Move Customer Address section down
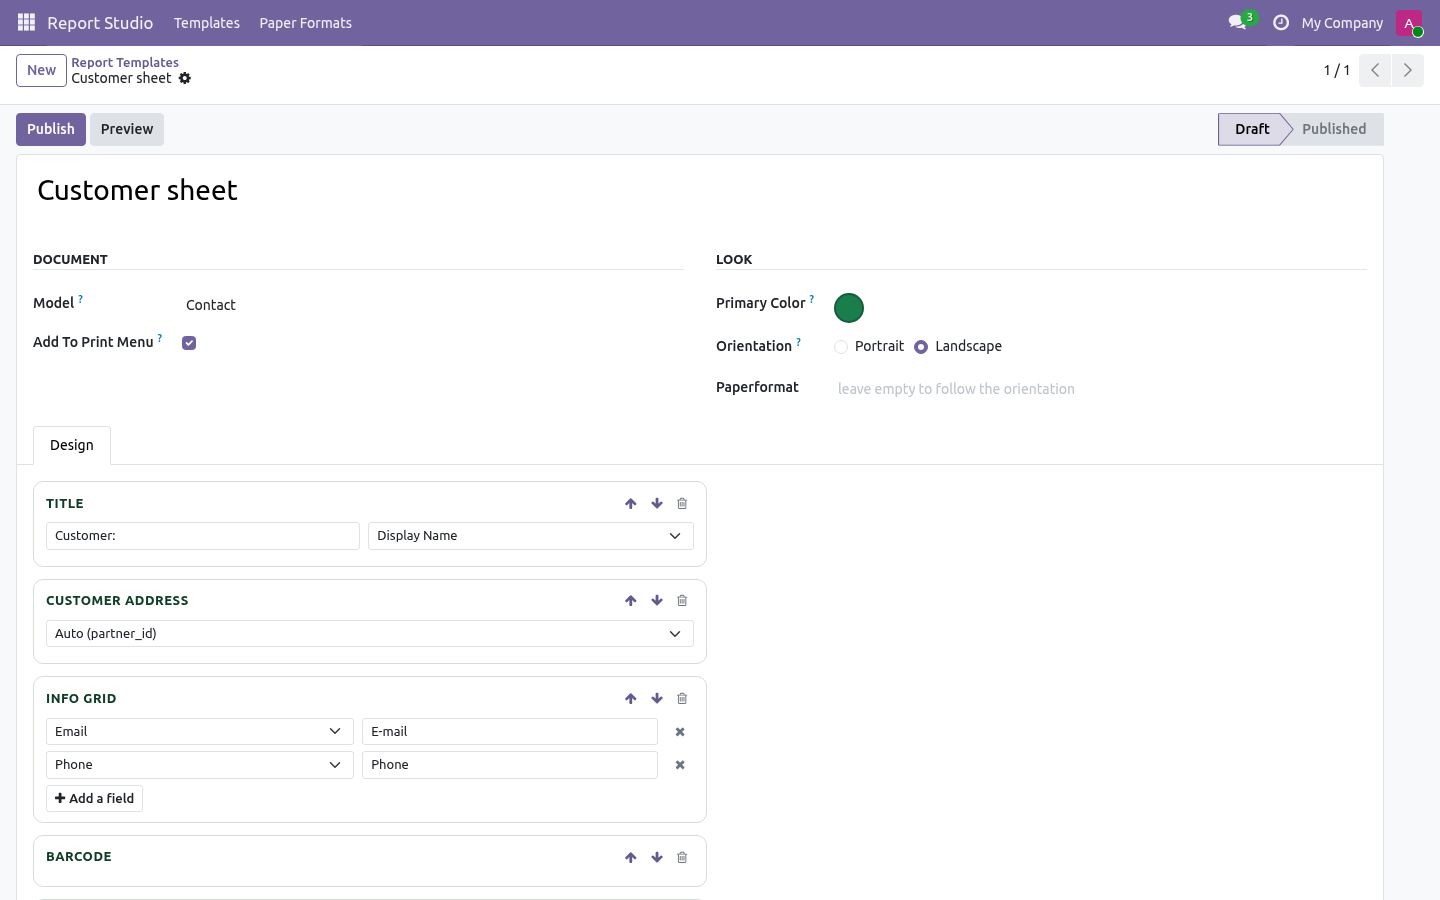 657,601
